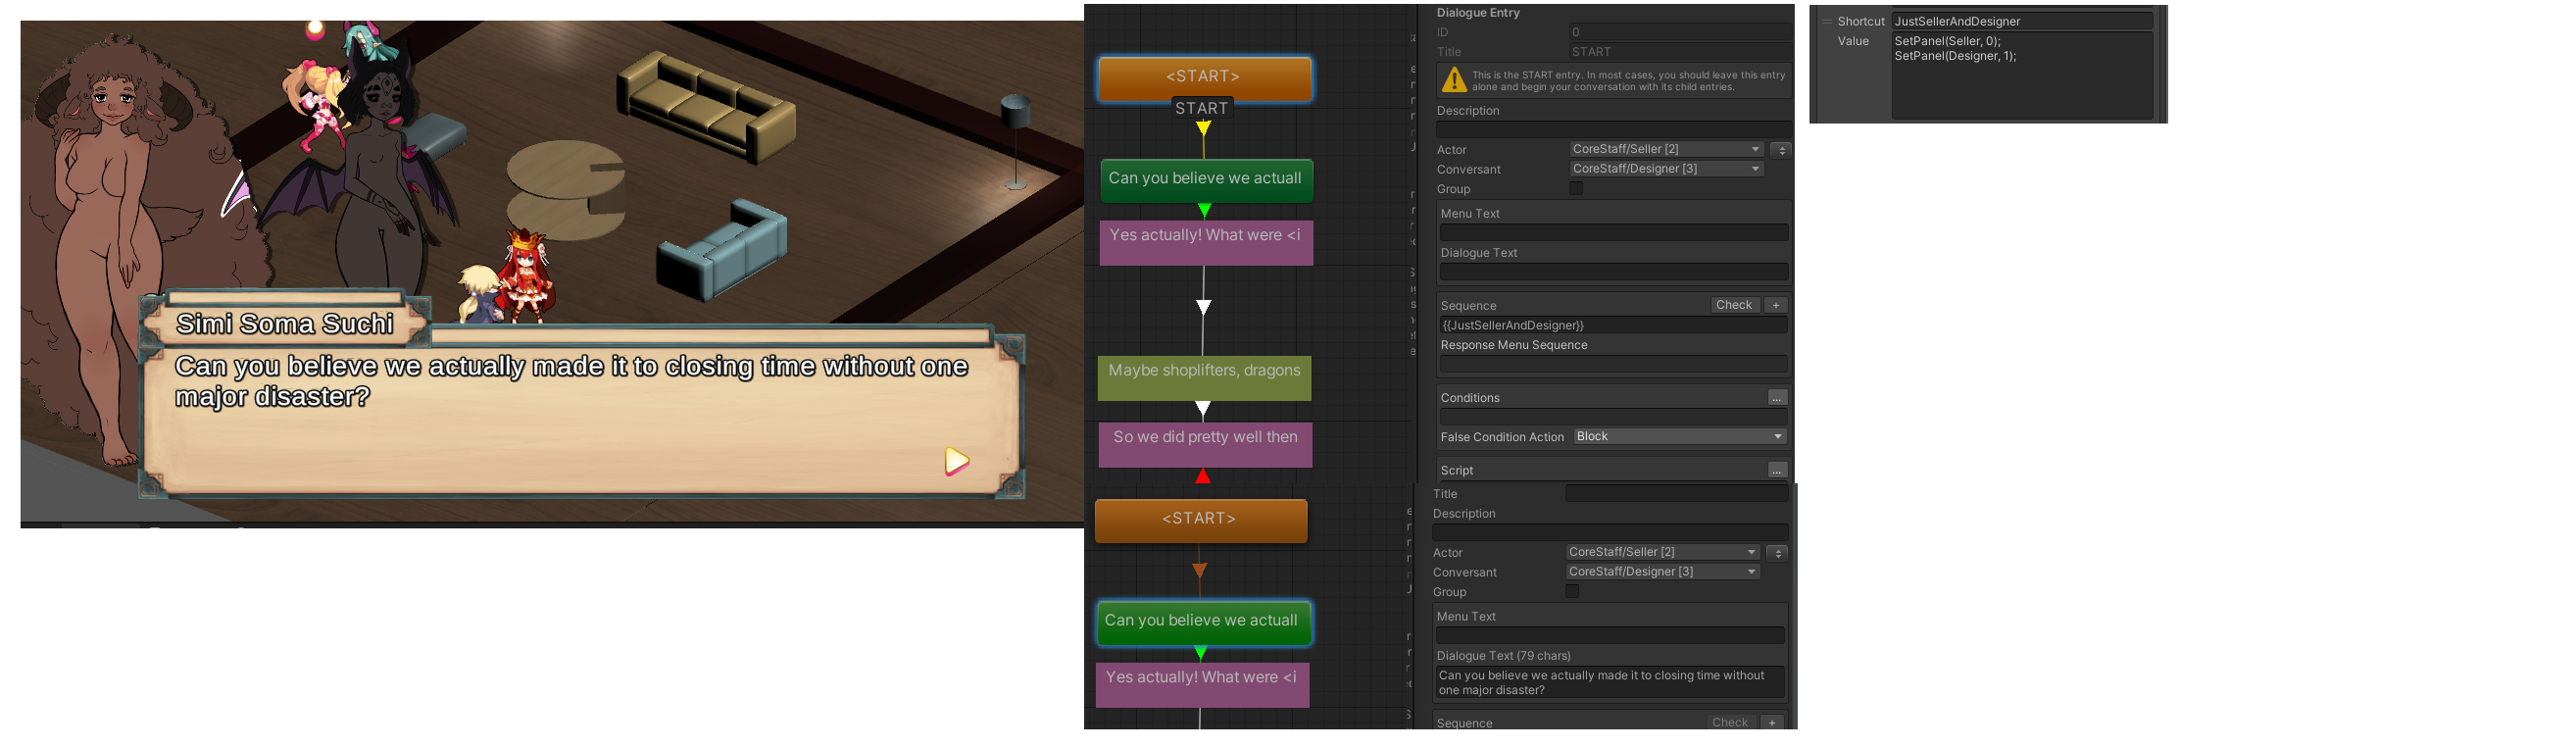This screenshot has height=748, width=2576.
Task: Click the Shortcut field JustSellerAndDesigner
Action: 2022,21
